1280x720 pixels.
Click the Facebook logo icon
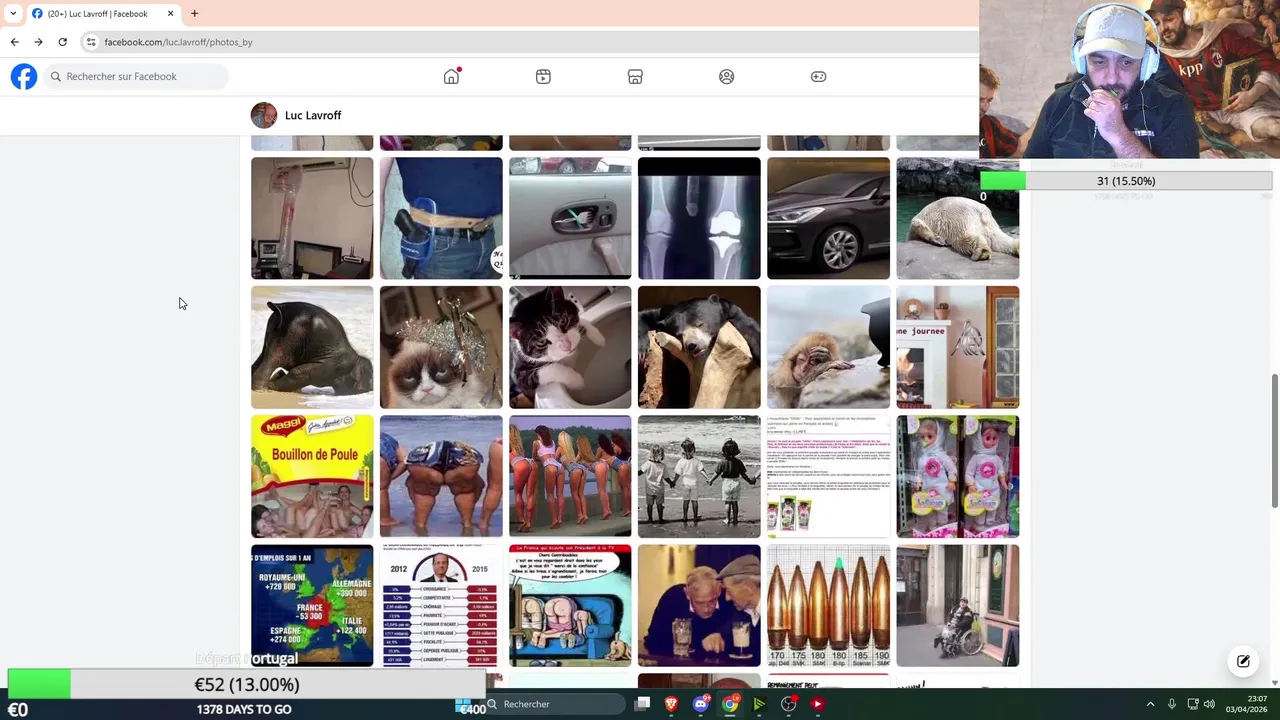point(24,76)
